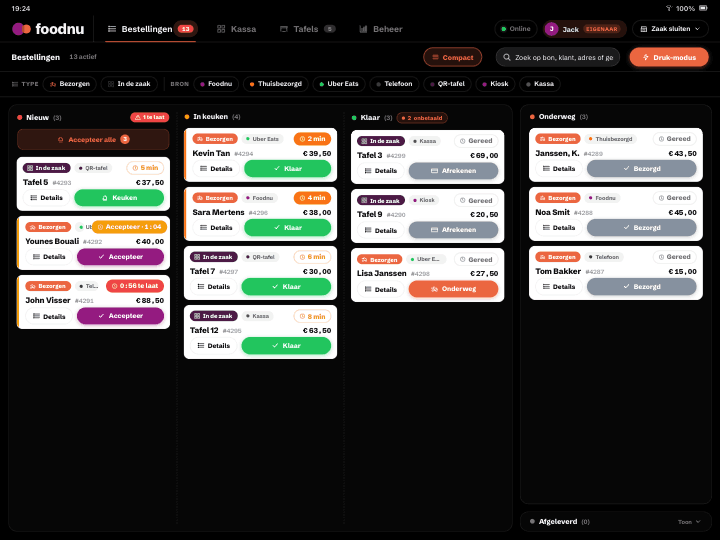Click the 5 min timer on Tafel 5
The height and width of the screenshot is (540, 720).
point(145,168)
